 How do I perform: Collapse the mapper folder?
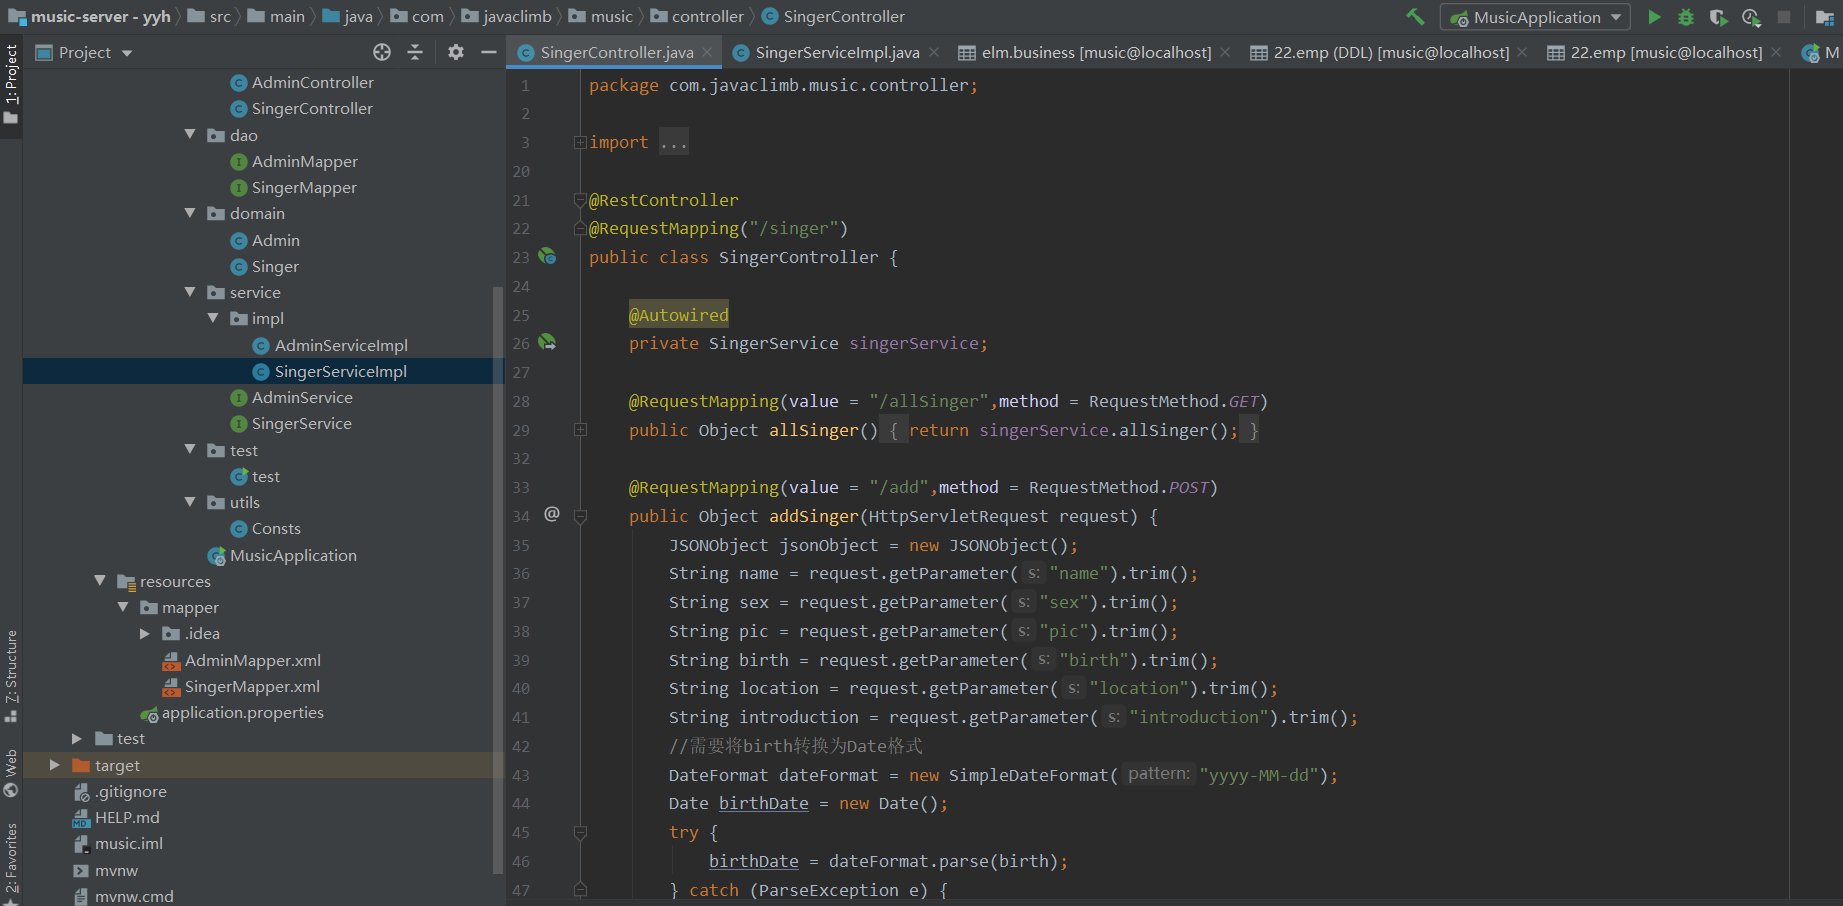click(x=123, y=607)
